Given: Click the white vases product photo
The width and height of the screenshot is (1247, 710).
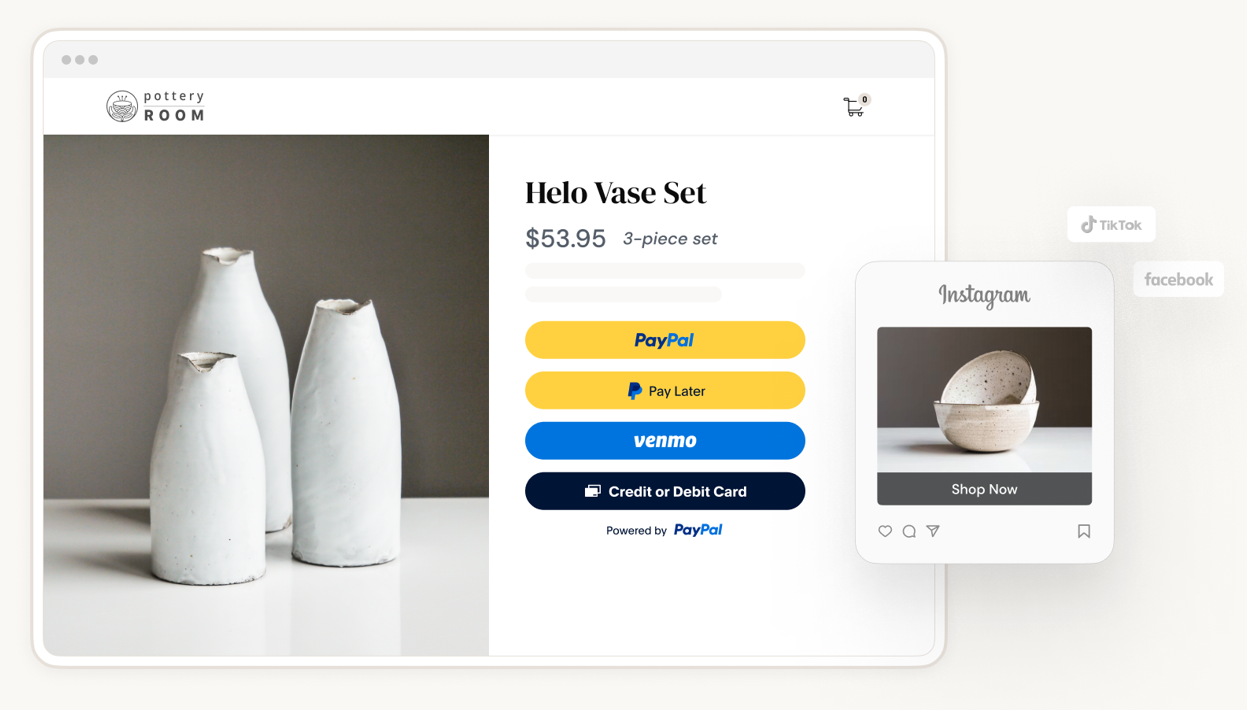Looking at the screenshot, I should click(266, 395).
